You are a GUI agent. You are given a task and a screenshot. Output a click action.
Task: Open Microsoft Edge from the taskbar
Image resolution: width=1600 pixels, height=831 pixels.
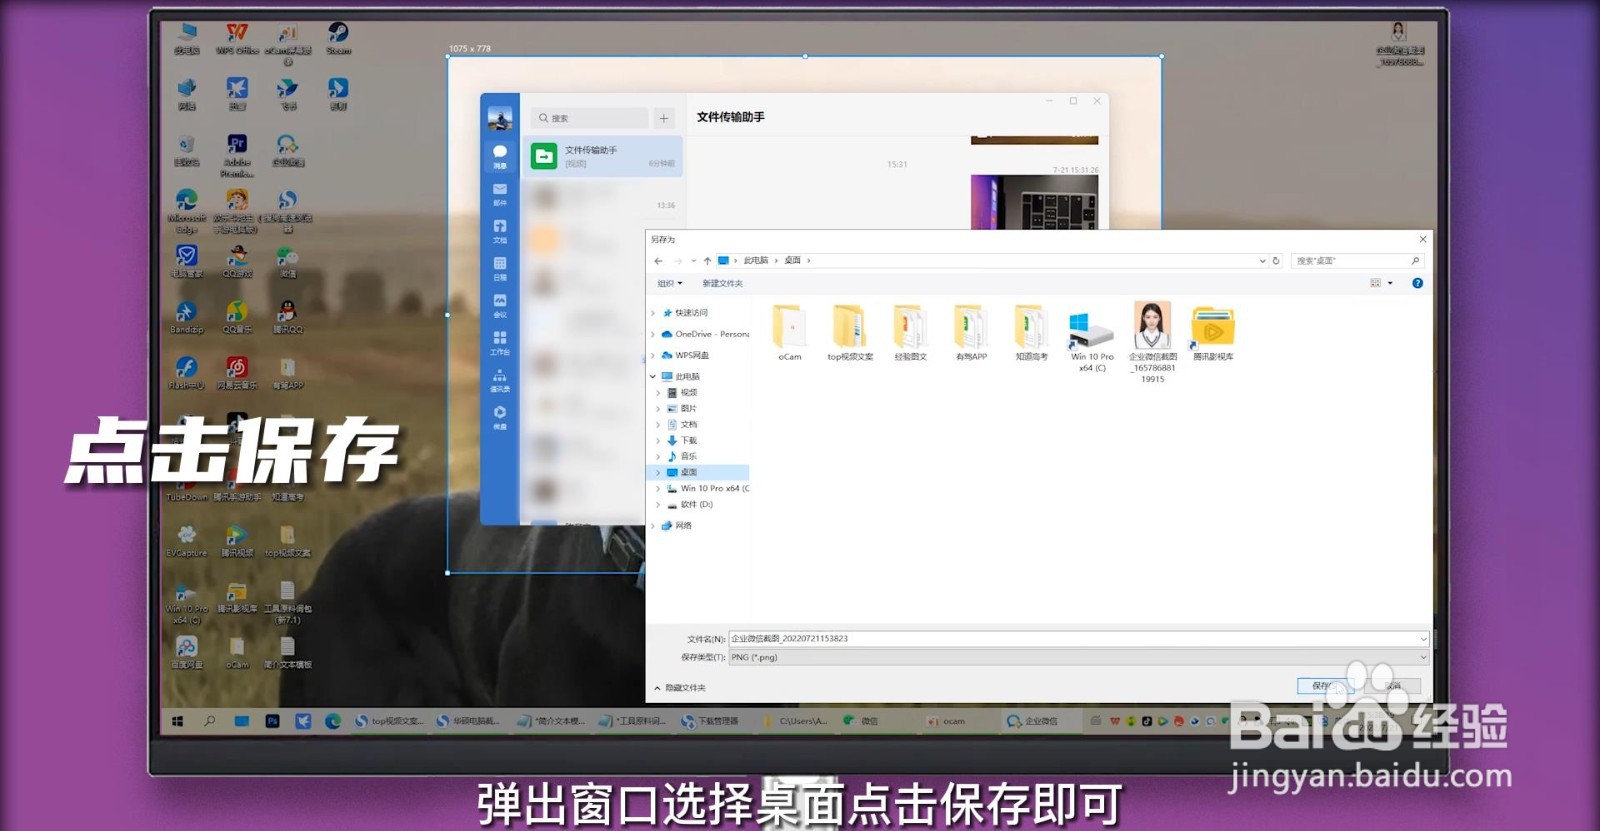333,721
